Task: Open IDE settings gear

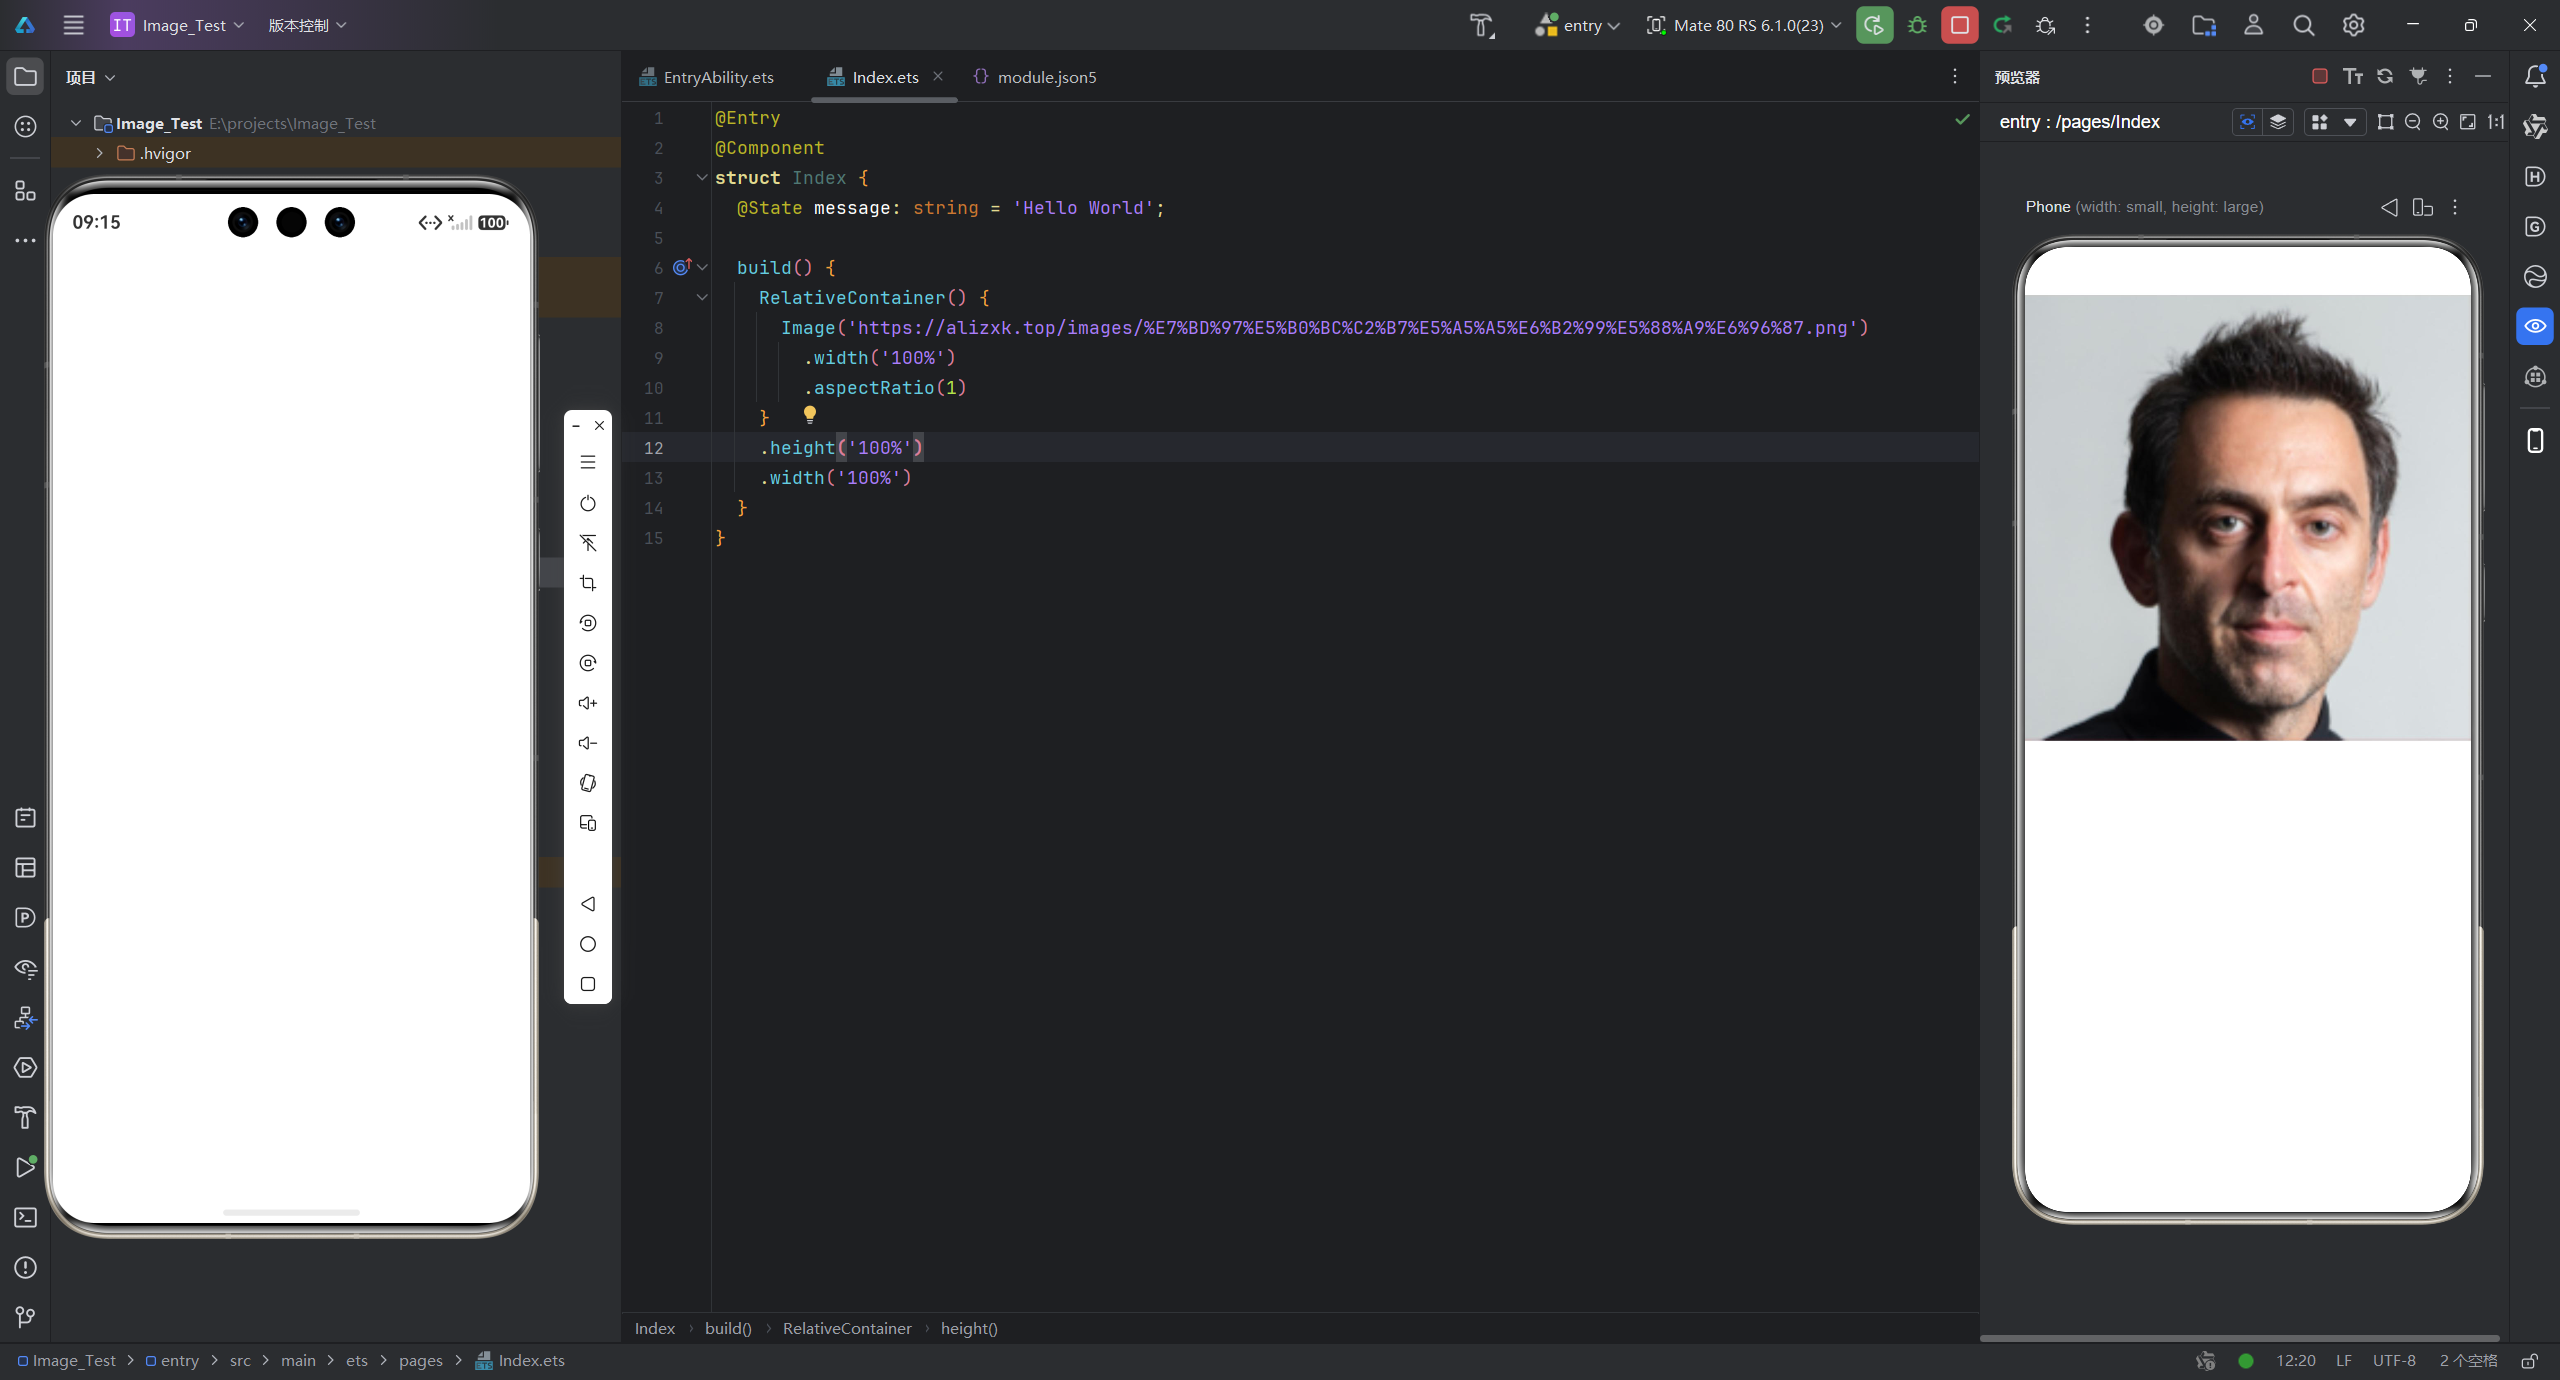Action: [2353, 25]
